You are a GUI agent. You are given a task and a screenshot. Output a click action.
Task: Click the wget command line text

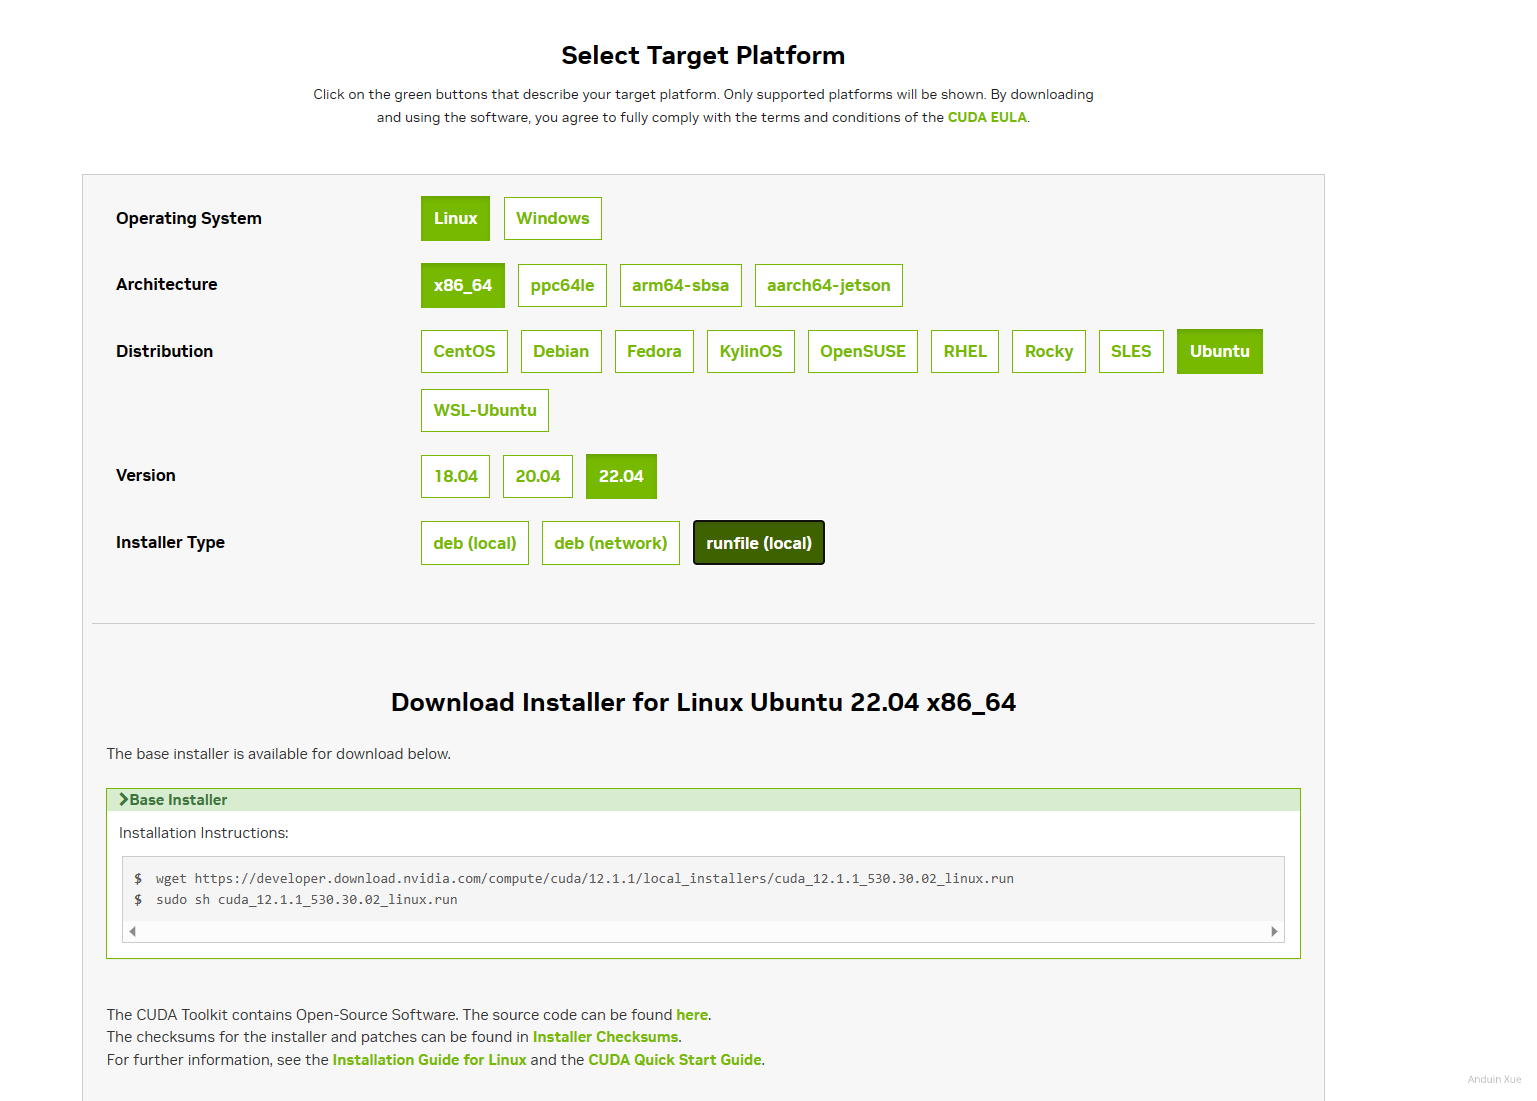click(584, 879)
